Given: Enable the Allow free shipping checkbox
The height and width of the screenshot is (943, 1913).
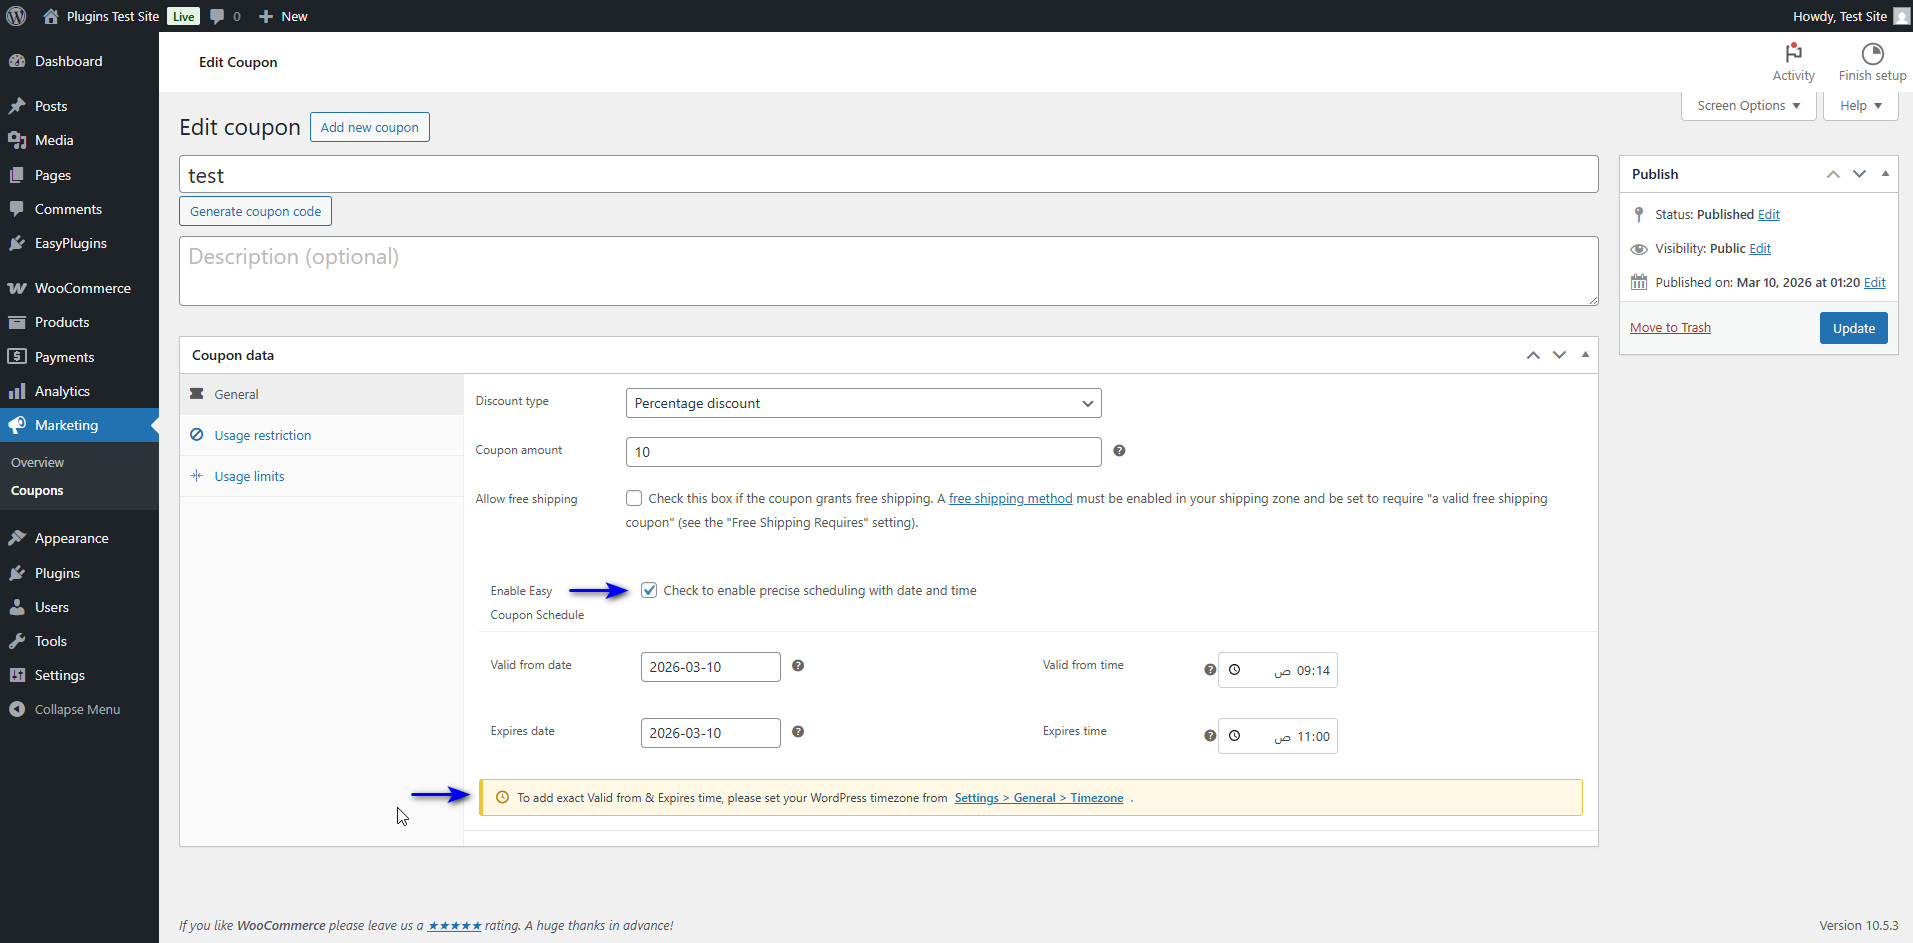Looking at the screenshot, I should [x=634, y=498].
